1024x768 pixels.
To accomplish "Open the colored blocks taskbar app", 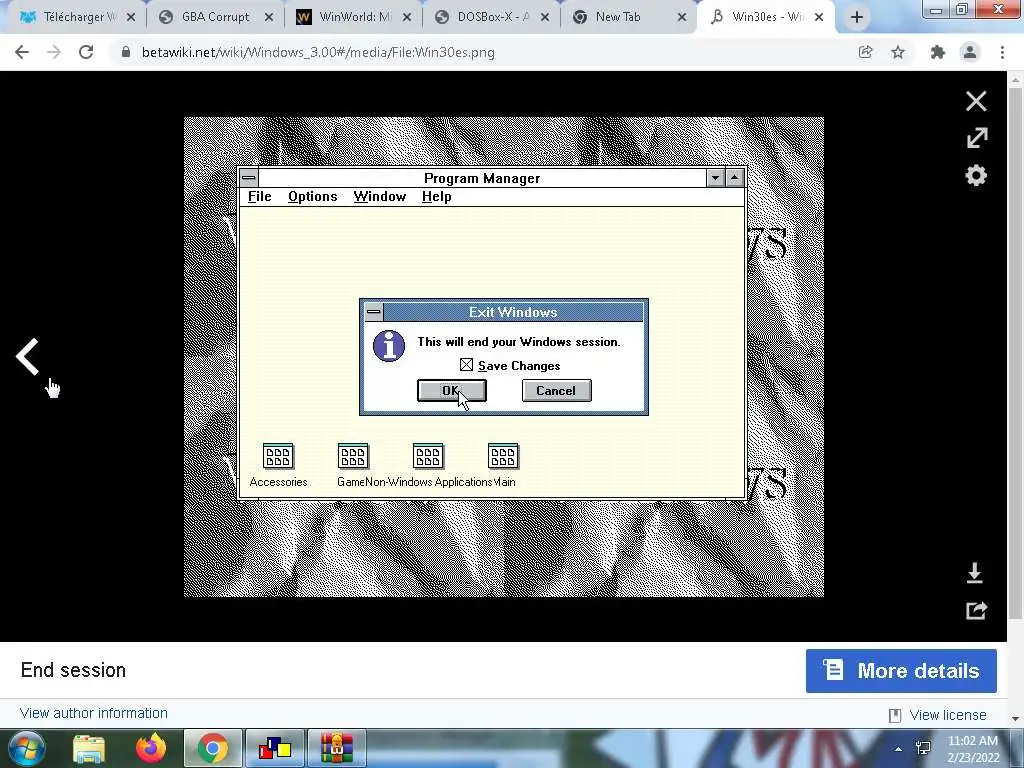I will pos(275,748).
